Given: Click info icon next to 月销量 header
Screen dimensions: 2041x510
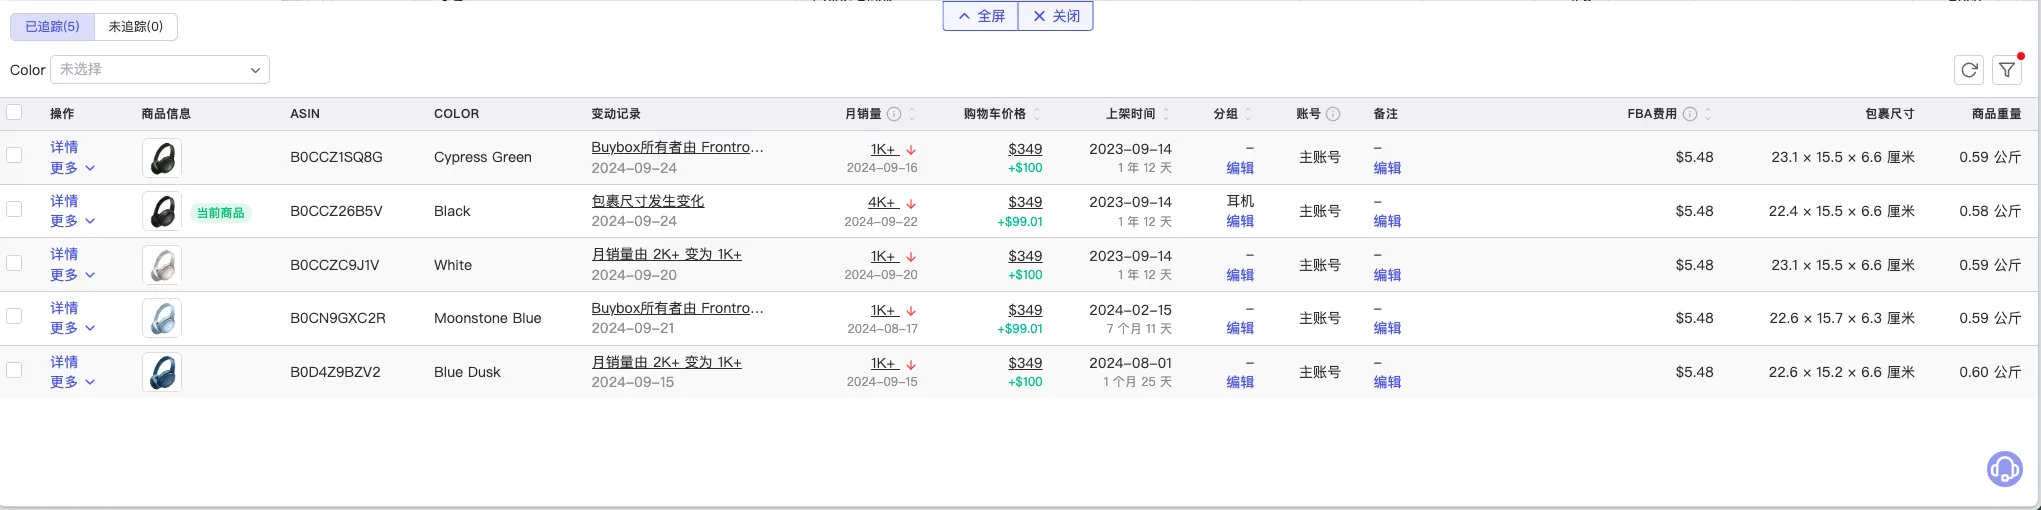Looking at the screenshot, I should click(x=894, y=114).
